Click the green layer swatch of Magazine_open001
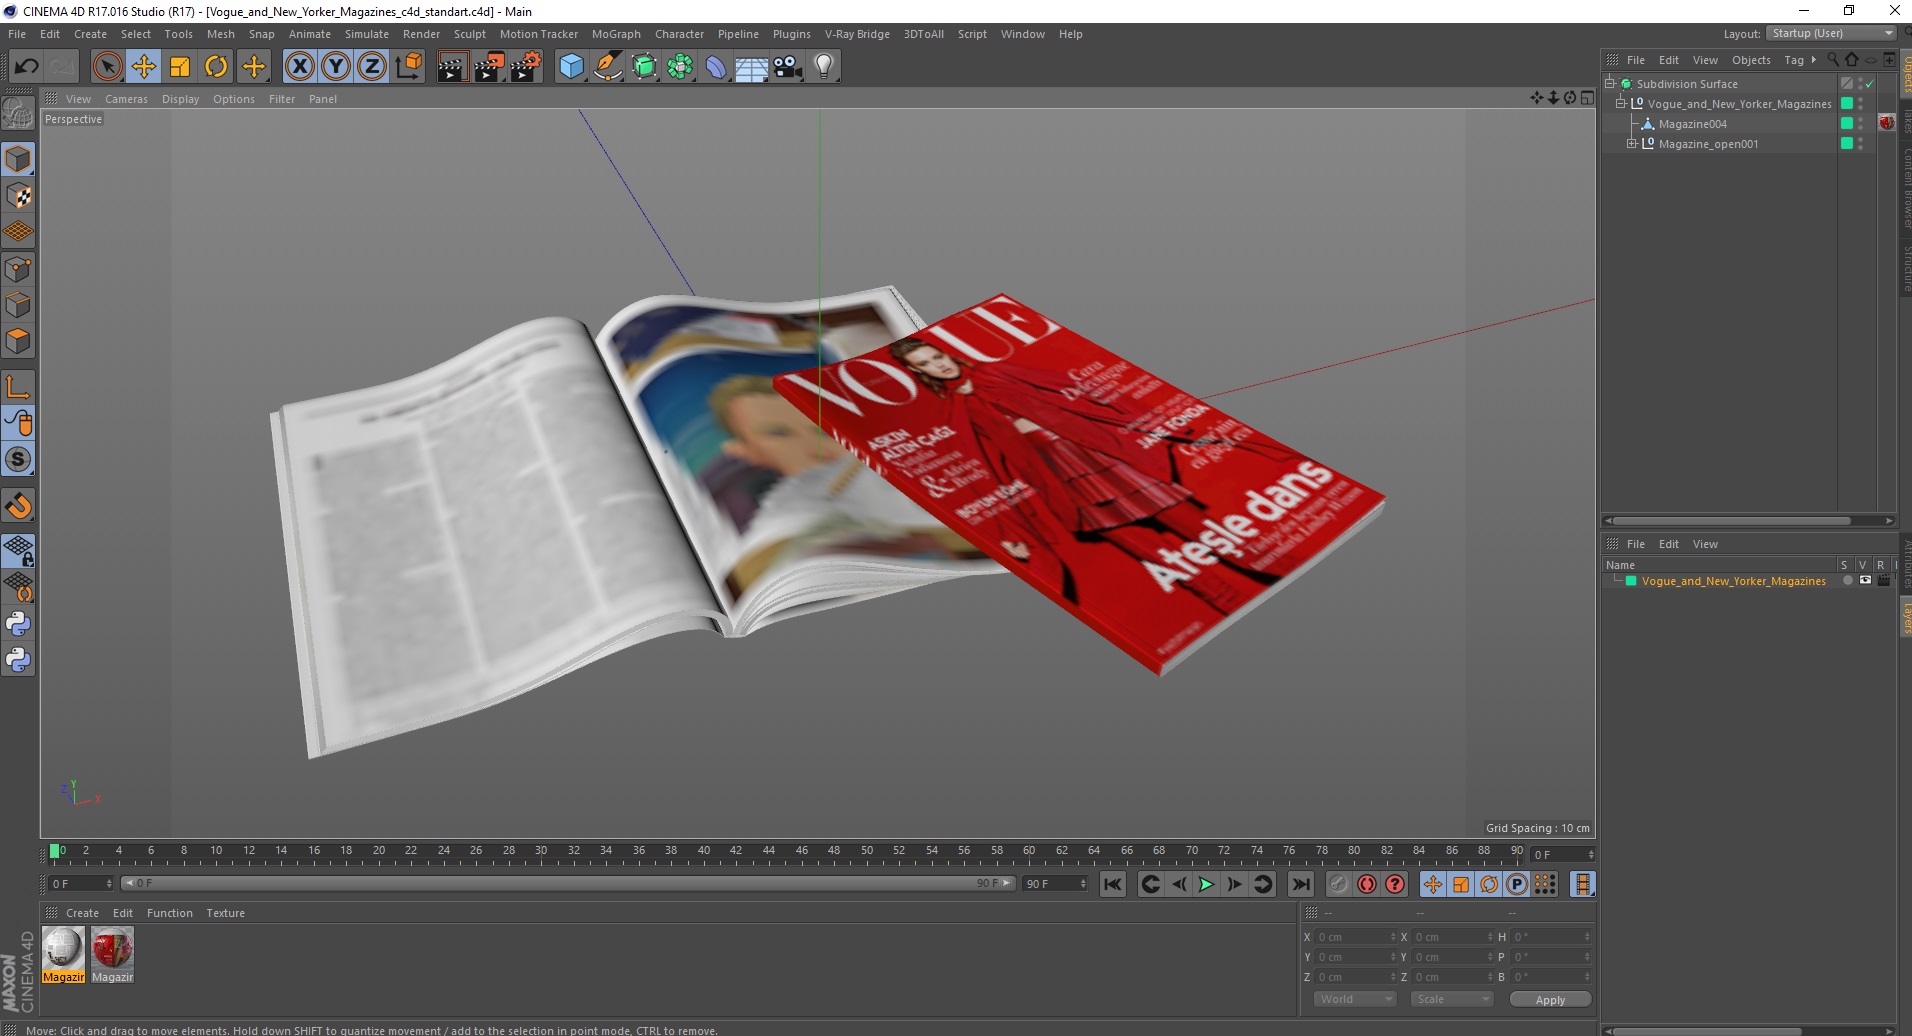Image resolution: width=1912 pixels, height=1036 pixels. point(1847,144)
